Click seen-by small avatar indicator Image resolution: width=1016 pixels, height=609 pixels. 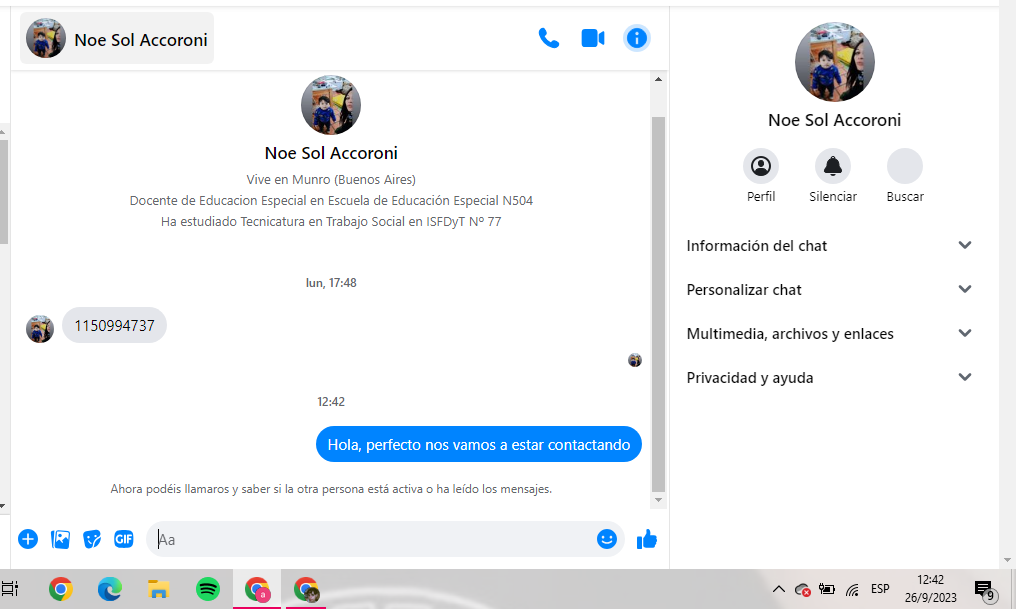click(x=635, y=360)
